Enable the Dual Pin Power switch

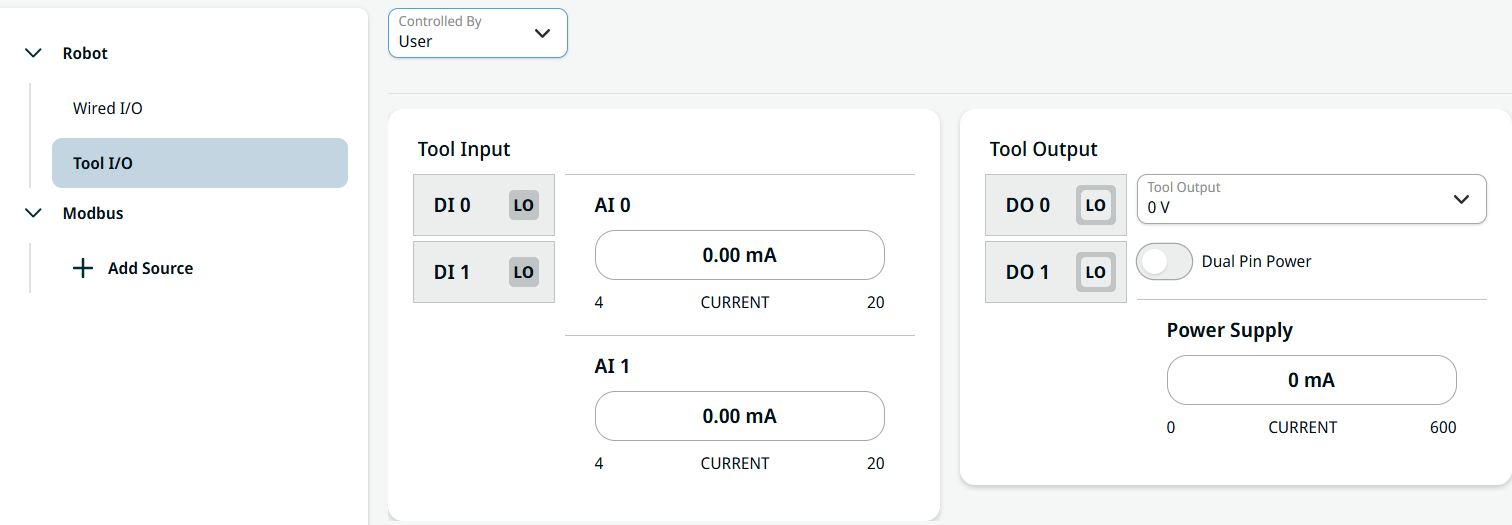(1165, 262)
